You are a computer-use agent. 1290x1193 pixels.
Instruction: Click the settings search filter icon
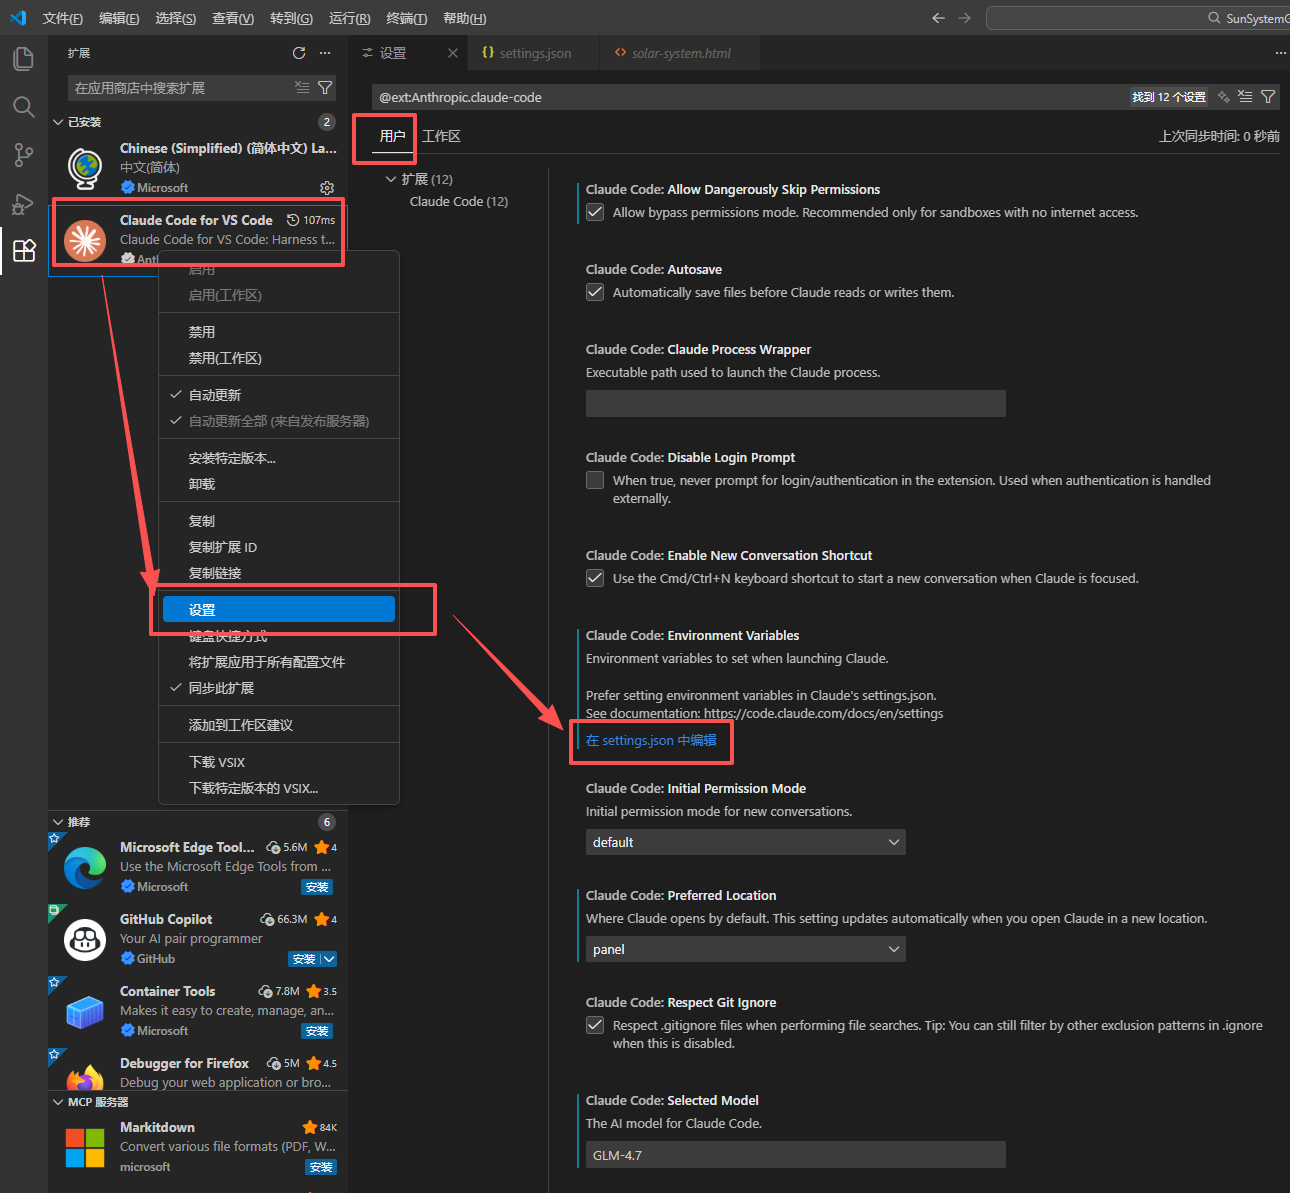(1268, 97)
